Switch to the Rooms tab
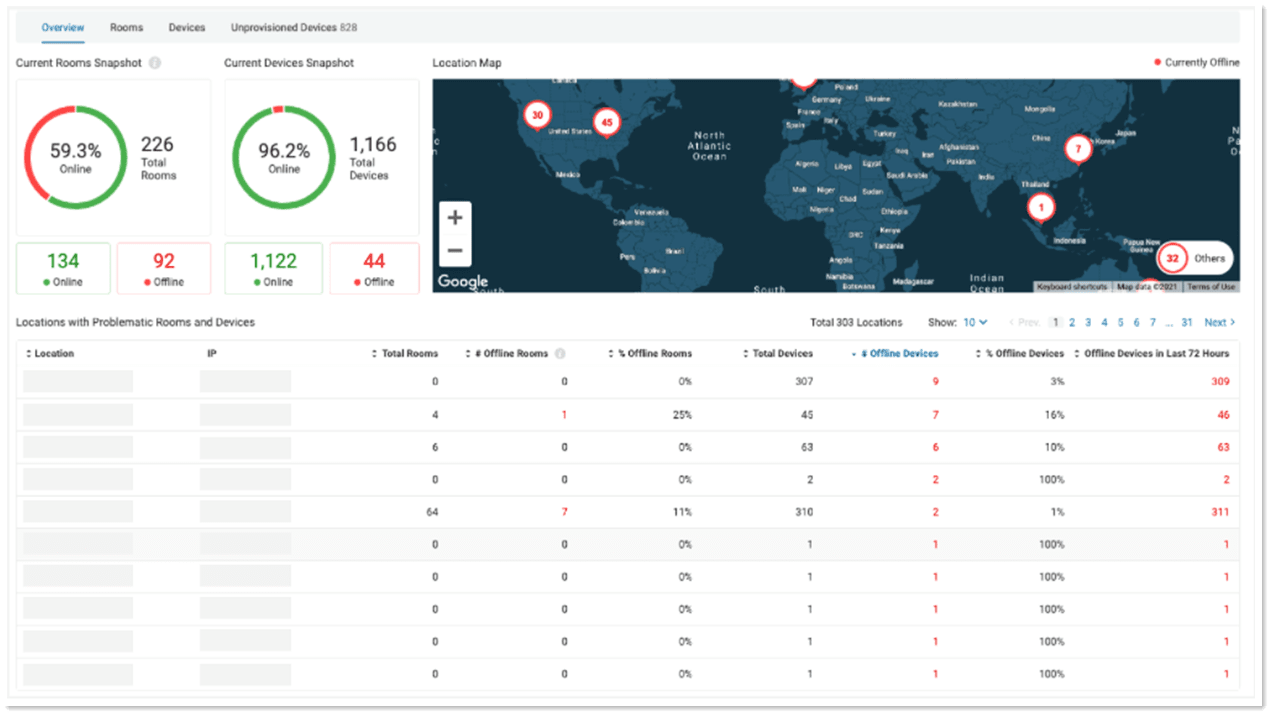 126,27
